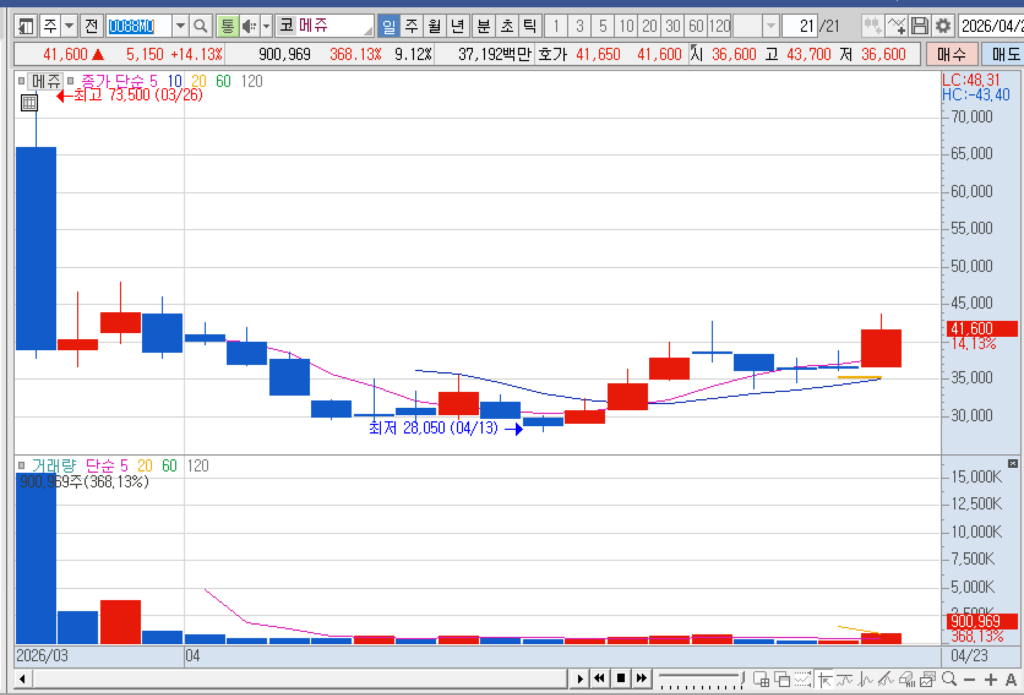
Task: Click the vertical line chart tool icon
Action: 865,679
